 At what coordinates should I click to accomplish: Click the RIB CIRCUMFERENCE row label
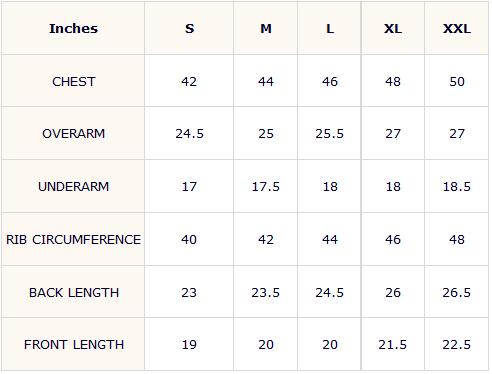[x=74, y=240]
